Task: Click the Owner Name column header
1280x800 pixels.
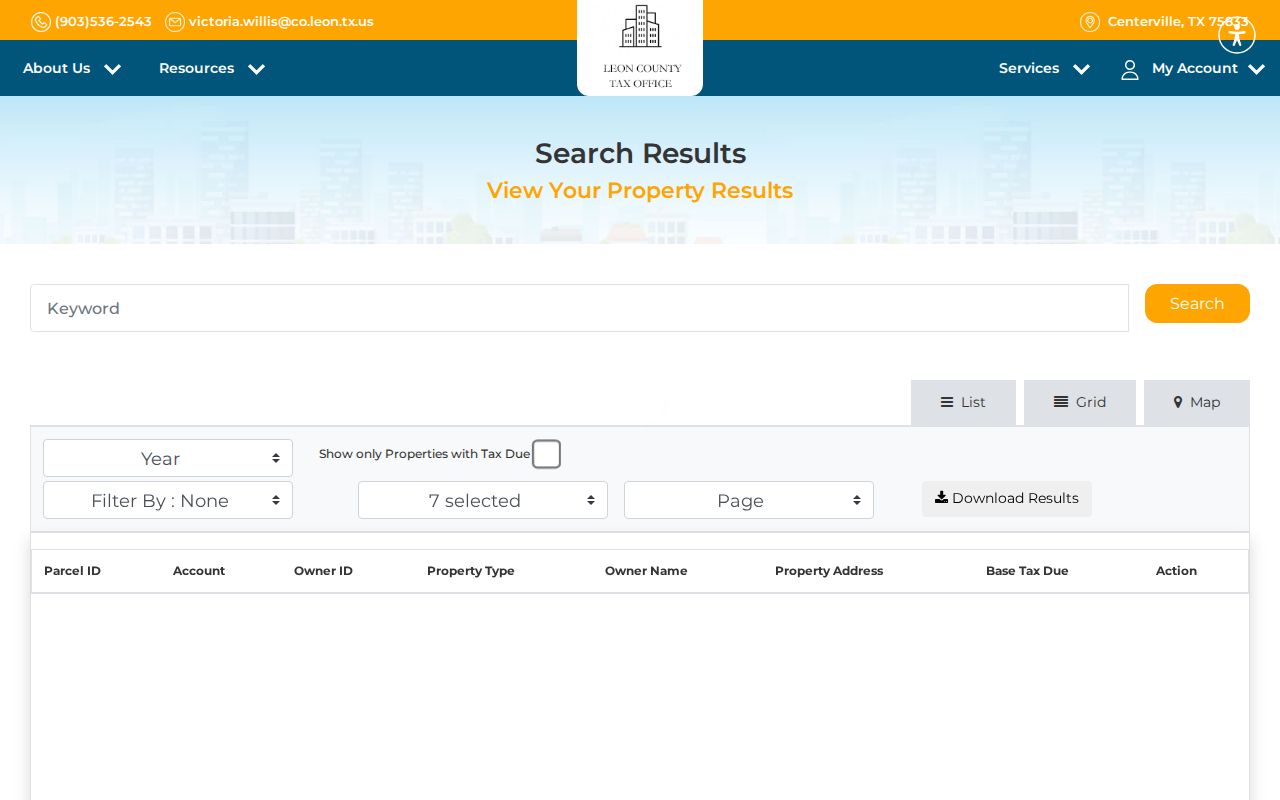Action: (x=646, y=571)
